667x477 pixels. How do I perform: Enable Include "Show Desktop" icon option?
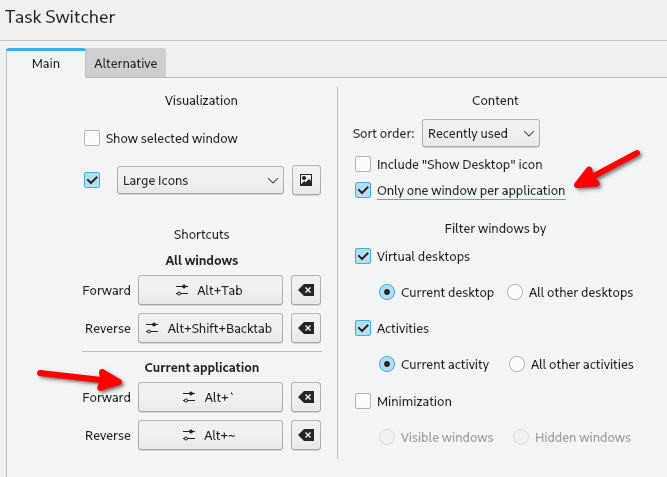363,164
